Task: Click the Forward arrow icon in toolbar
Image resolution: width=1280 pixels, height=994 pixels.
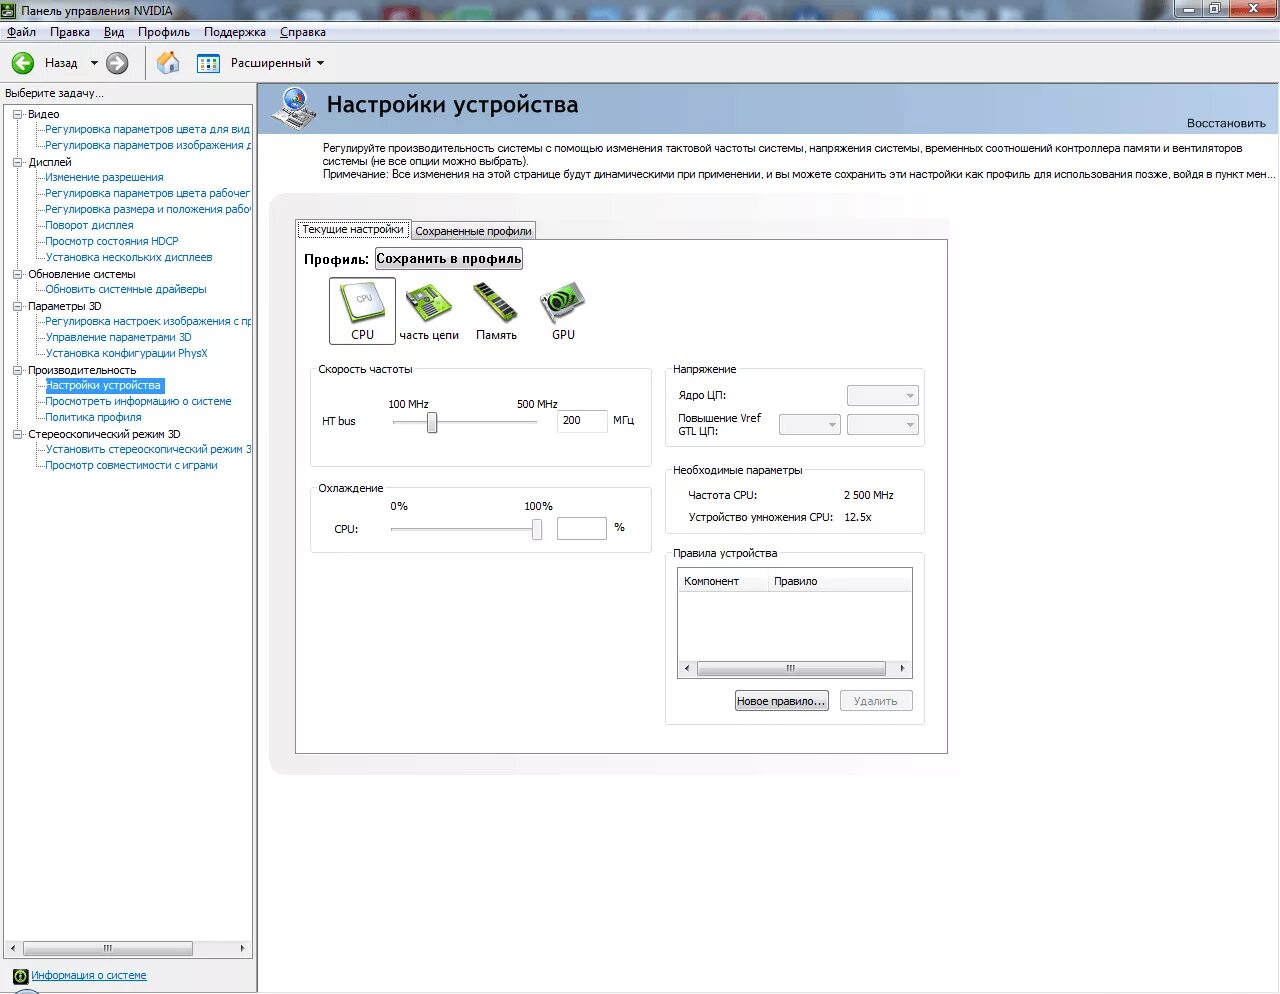Action: (x=117, y=63)
